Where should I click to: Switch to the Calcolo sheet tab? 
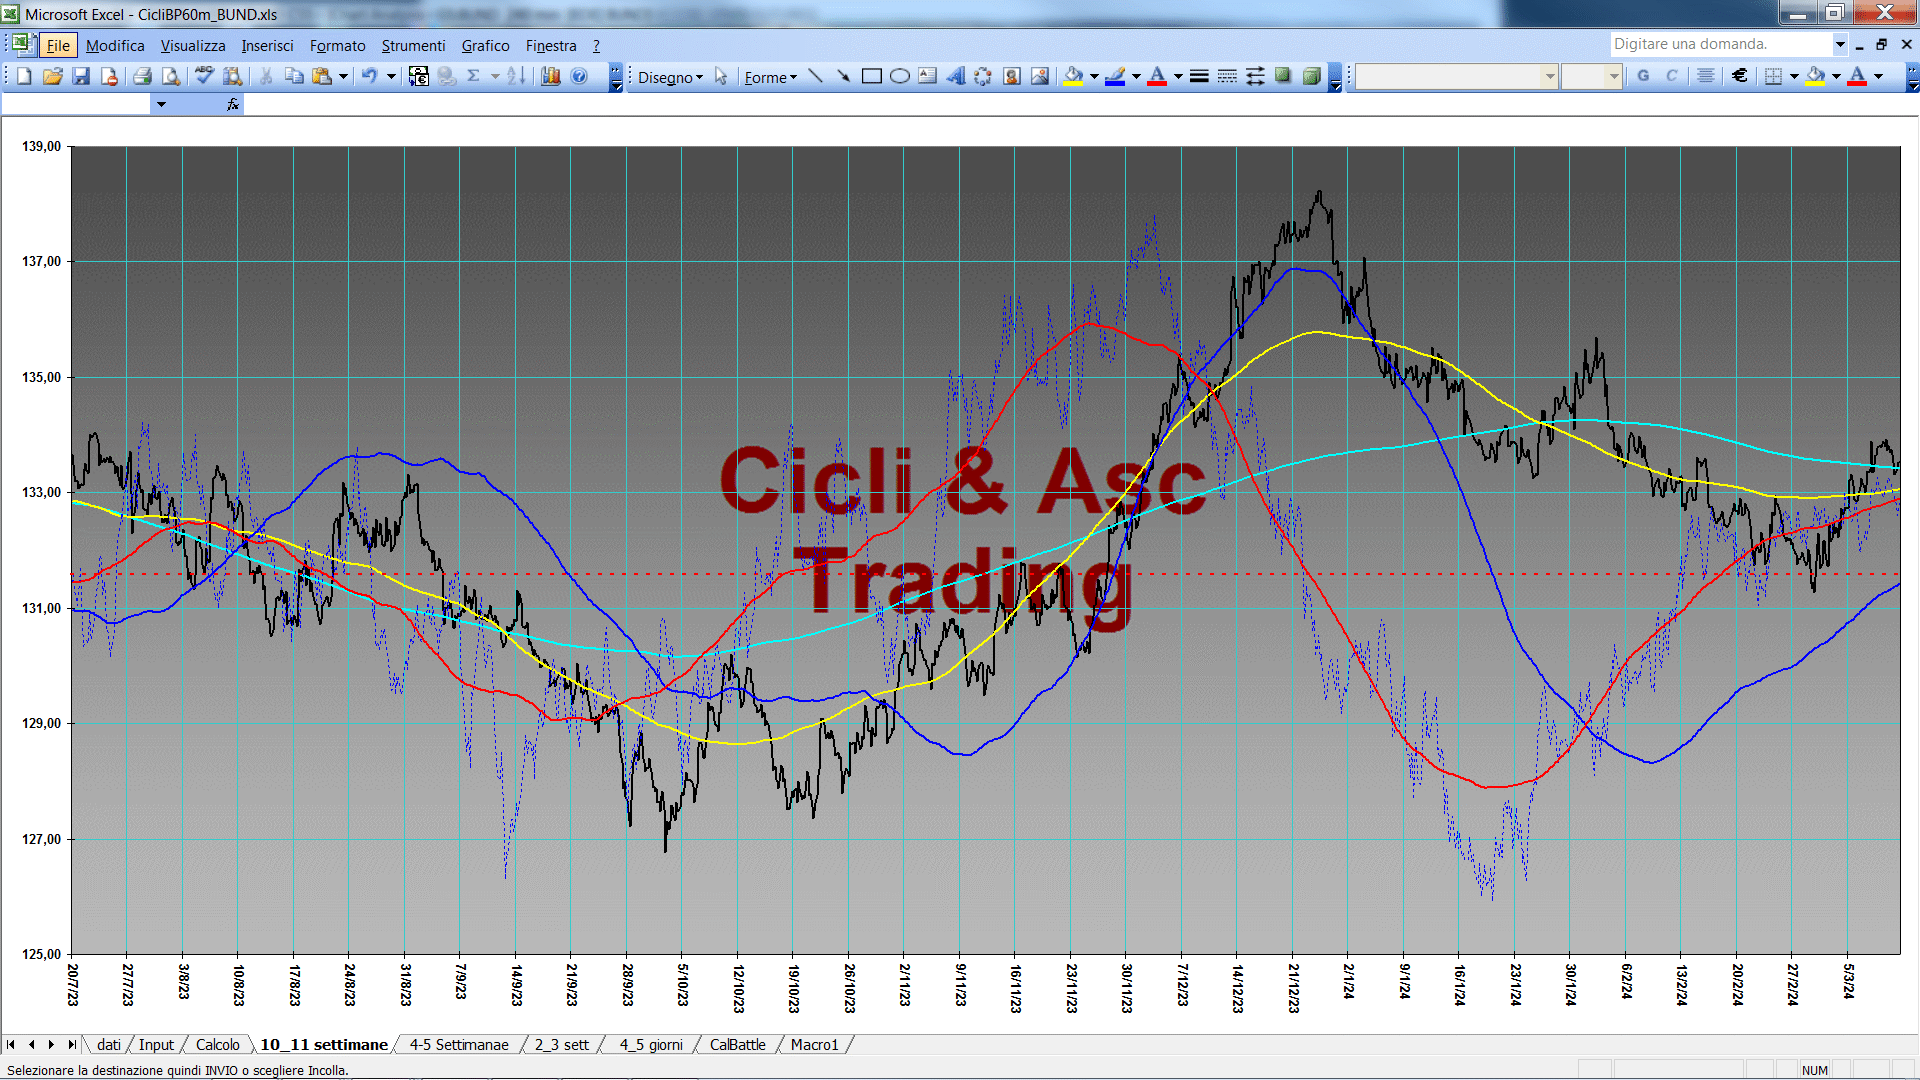[x=217, y=1044]
